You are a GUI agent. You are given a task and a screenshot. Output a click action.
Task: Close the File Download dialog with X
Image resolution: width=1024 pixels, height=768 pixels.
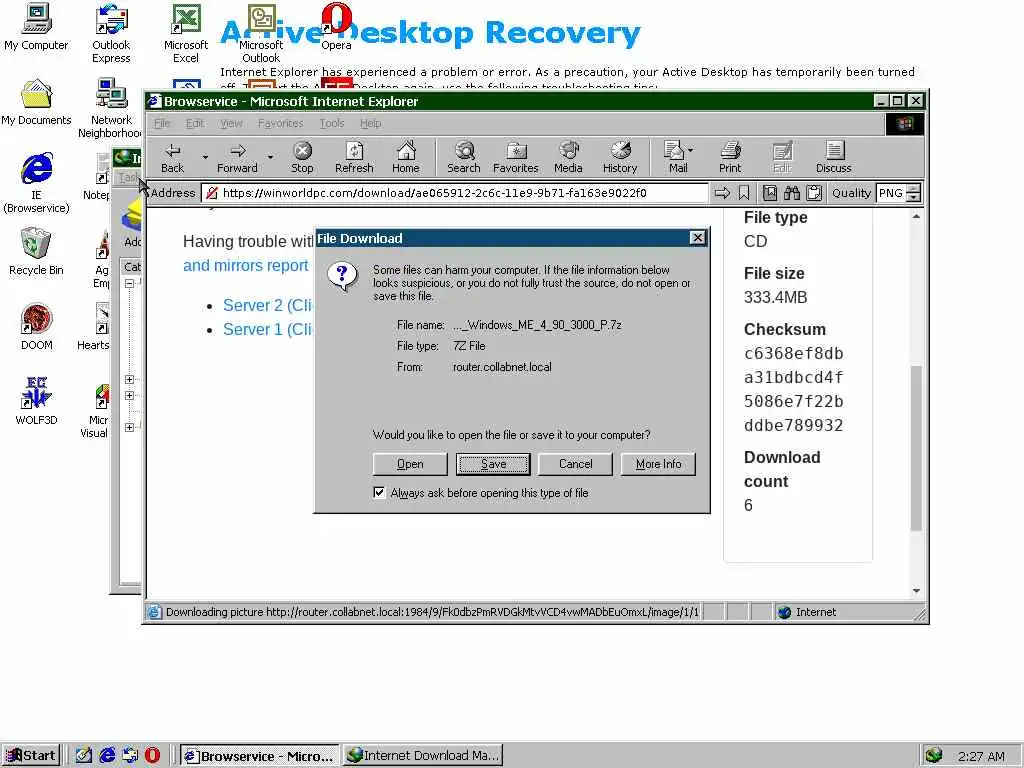tap(697, 238)
